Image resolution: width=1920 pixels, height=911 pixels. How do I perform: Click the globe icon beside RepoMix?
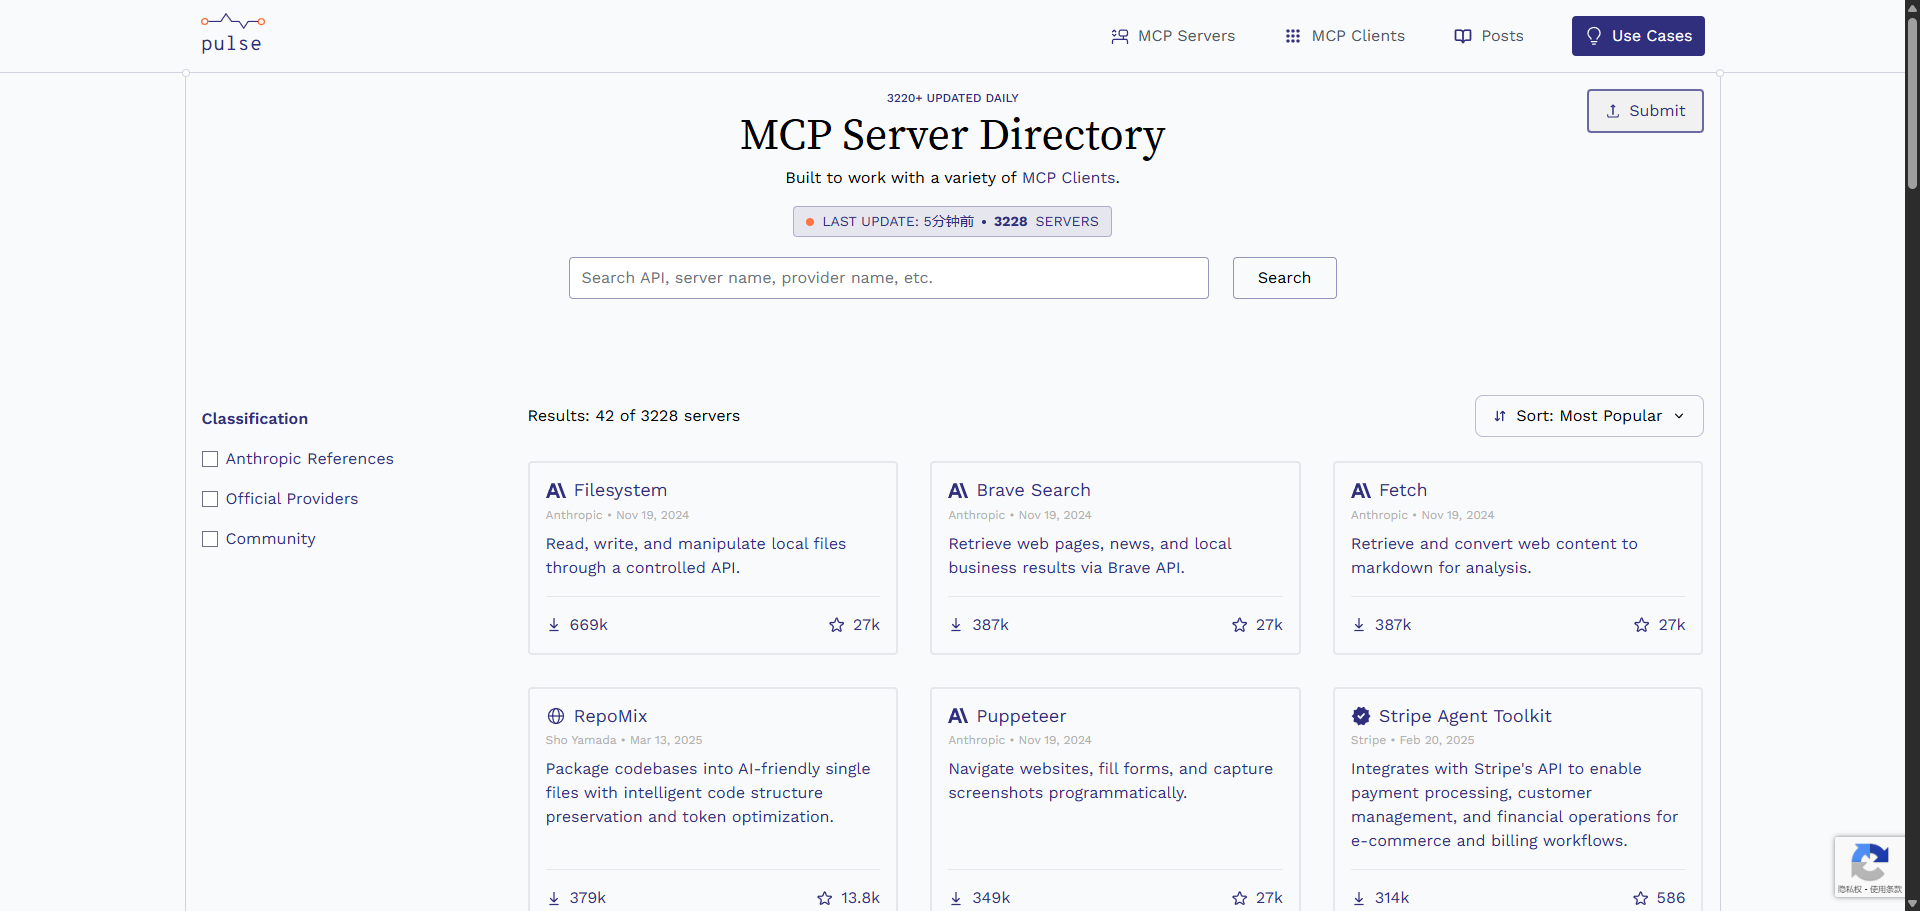pos(556,716)
